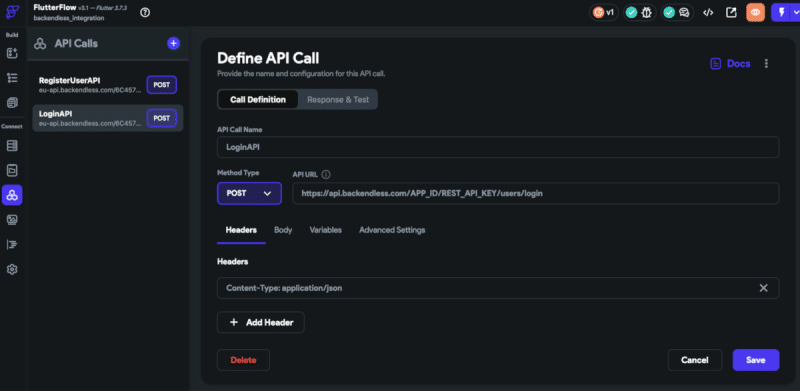This screenshot has width=800, height=391.
Task: Open the Docs link
Action: tap(731, 63)
